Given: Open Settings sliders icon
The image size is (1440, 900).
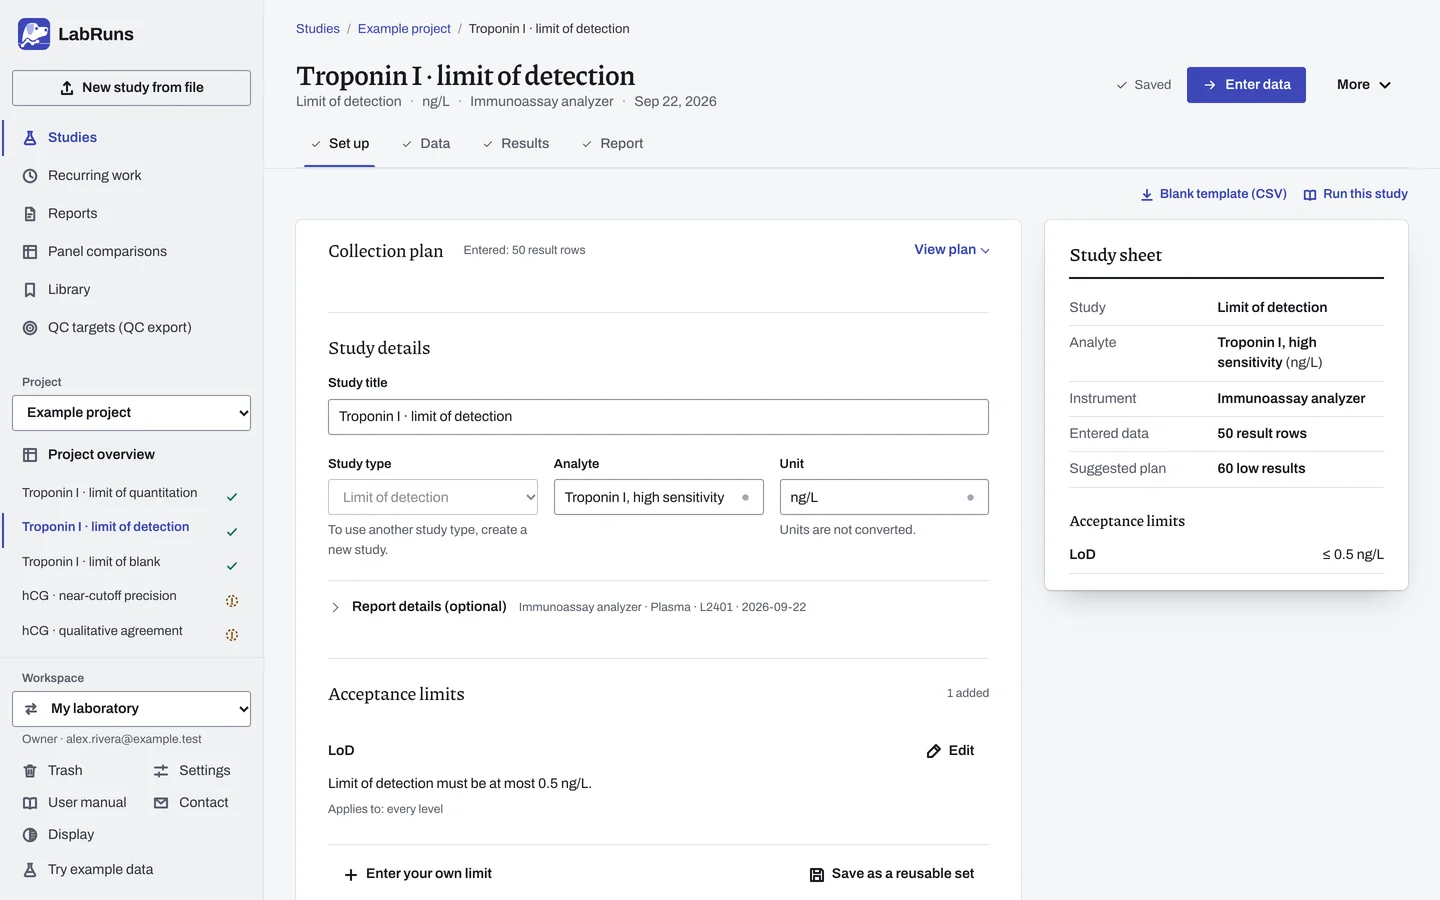Looking at the screenshot, I should click(x=161, y=771).
